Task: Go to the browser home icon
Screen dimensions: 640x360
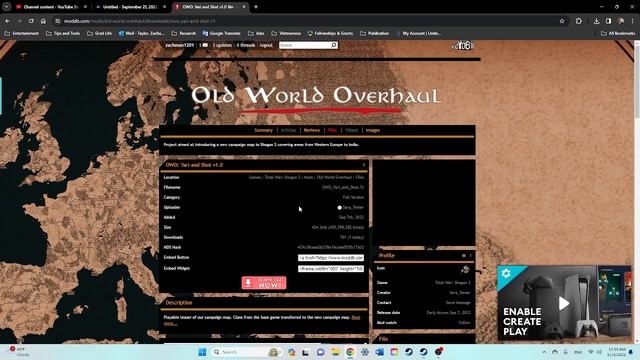Action: pyautogui.click(x=43, y=21)
